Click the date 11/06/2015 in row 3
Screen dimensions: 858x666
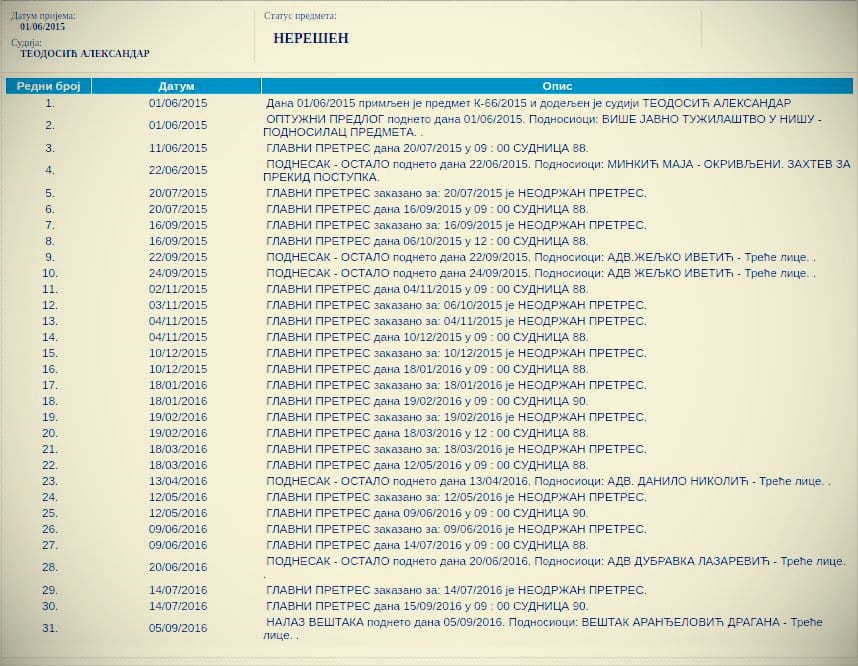pyautogui.click(x=177, y=148)
